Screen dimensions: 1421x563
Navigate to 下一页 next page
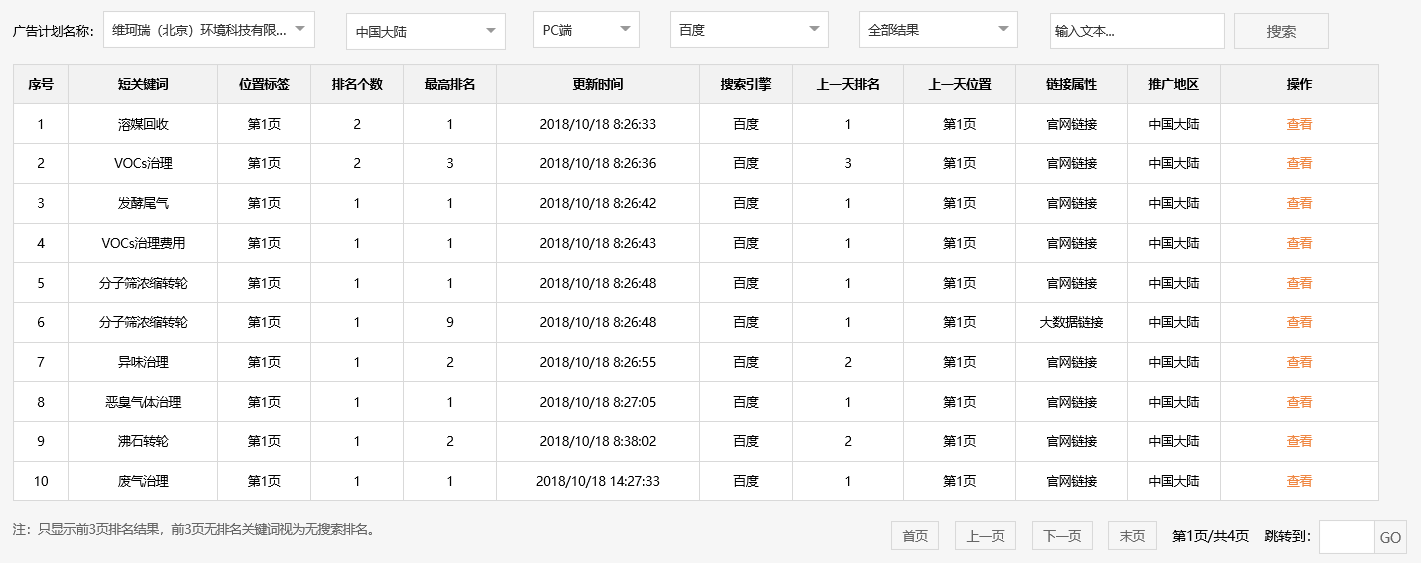click(1062, 536)
